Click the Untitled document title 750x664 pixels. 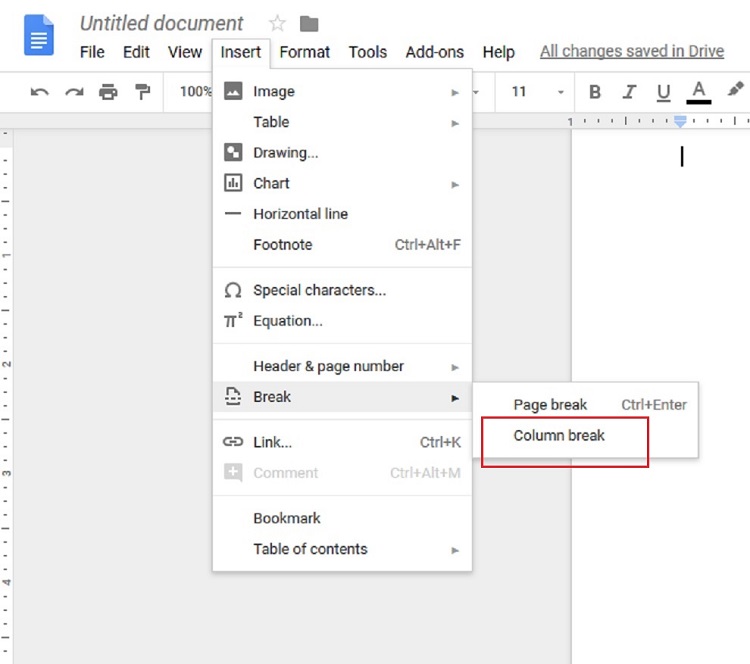tap(161, 23)
